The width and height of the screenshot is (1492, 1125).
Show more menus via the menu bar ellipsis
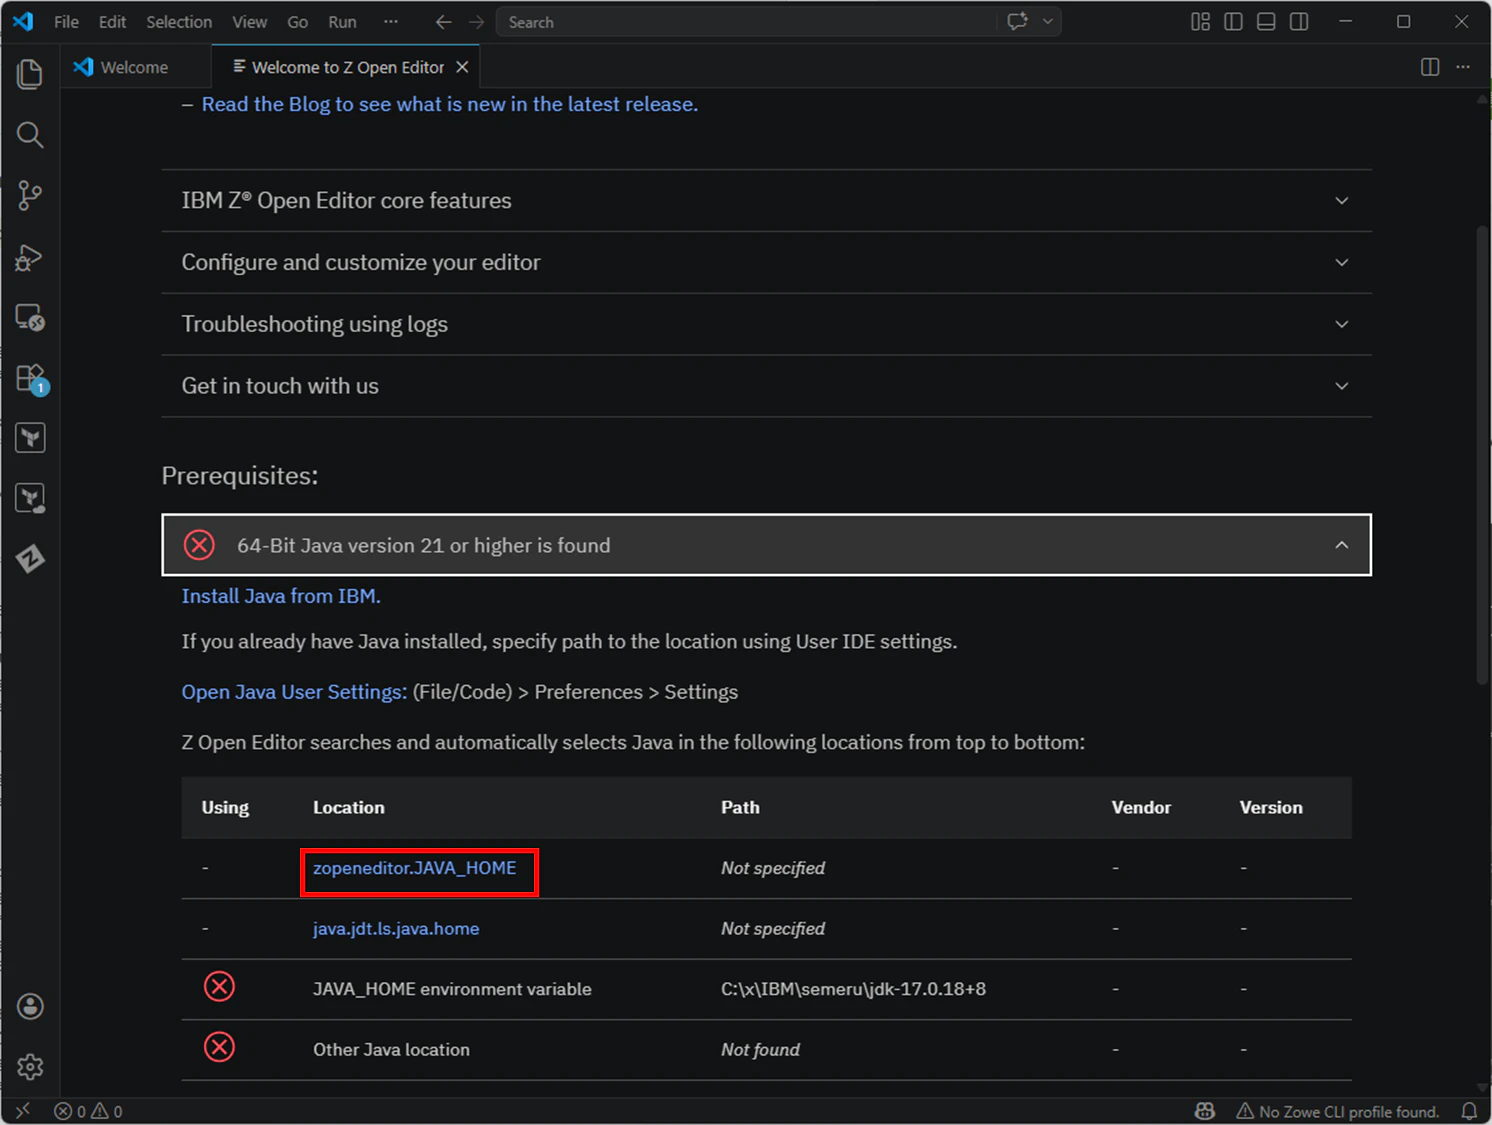pos(391,22)
